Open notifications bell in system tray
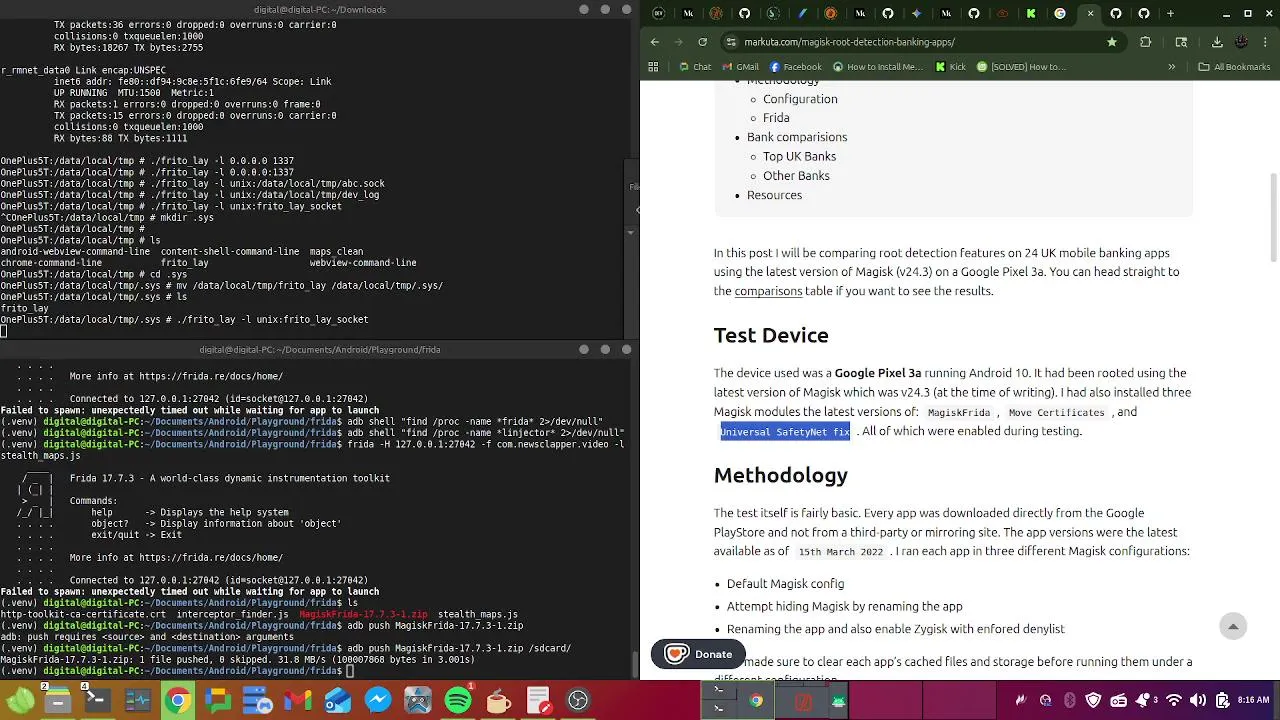Viewport: 1280px width, 720px height. pyautogui.click(x=1142, y=700)
